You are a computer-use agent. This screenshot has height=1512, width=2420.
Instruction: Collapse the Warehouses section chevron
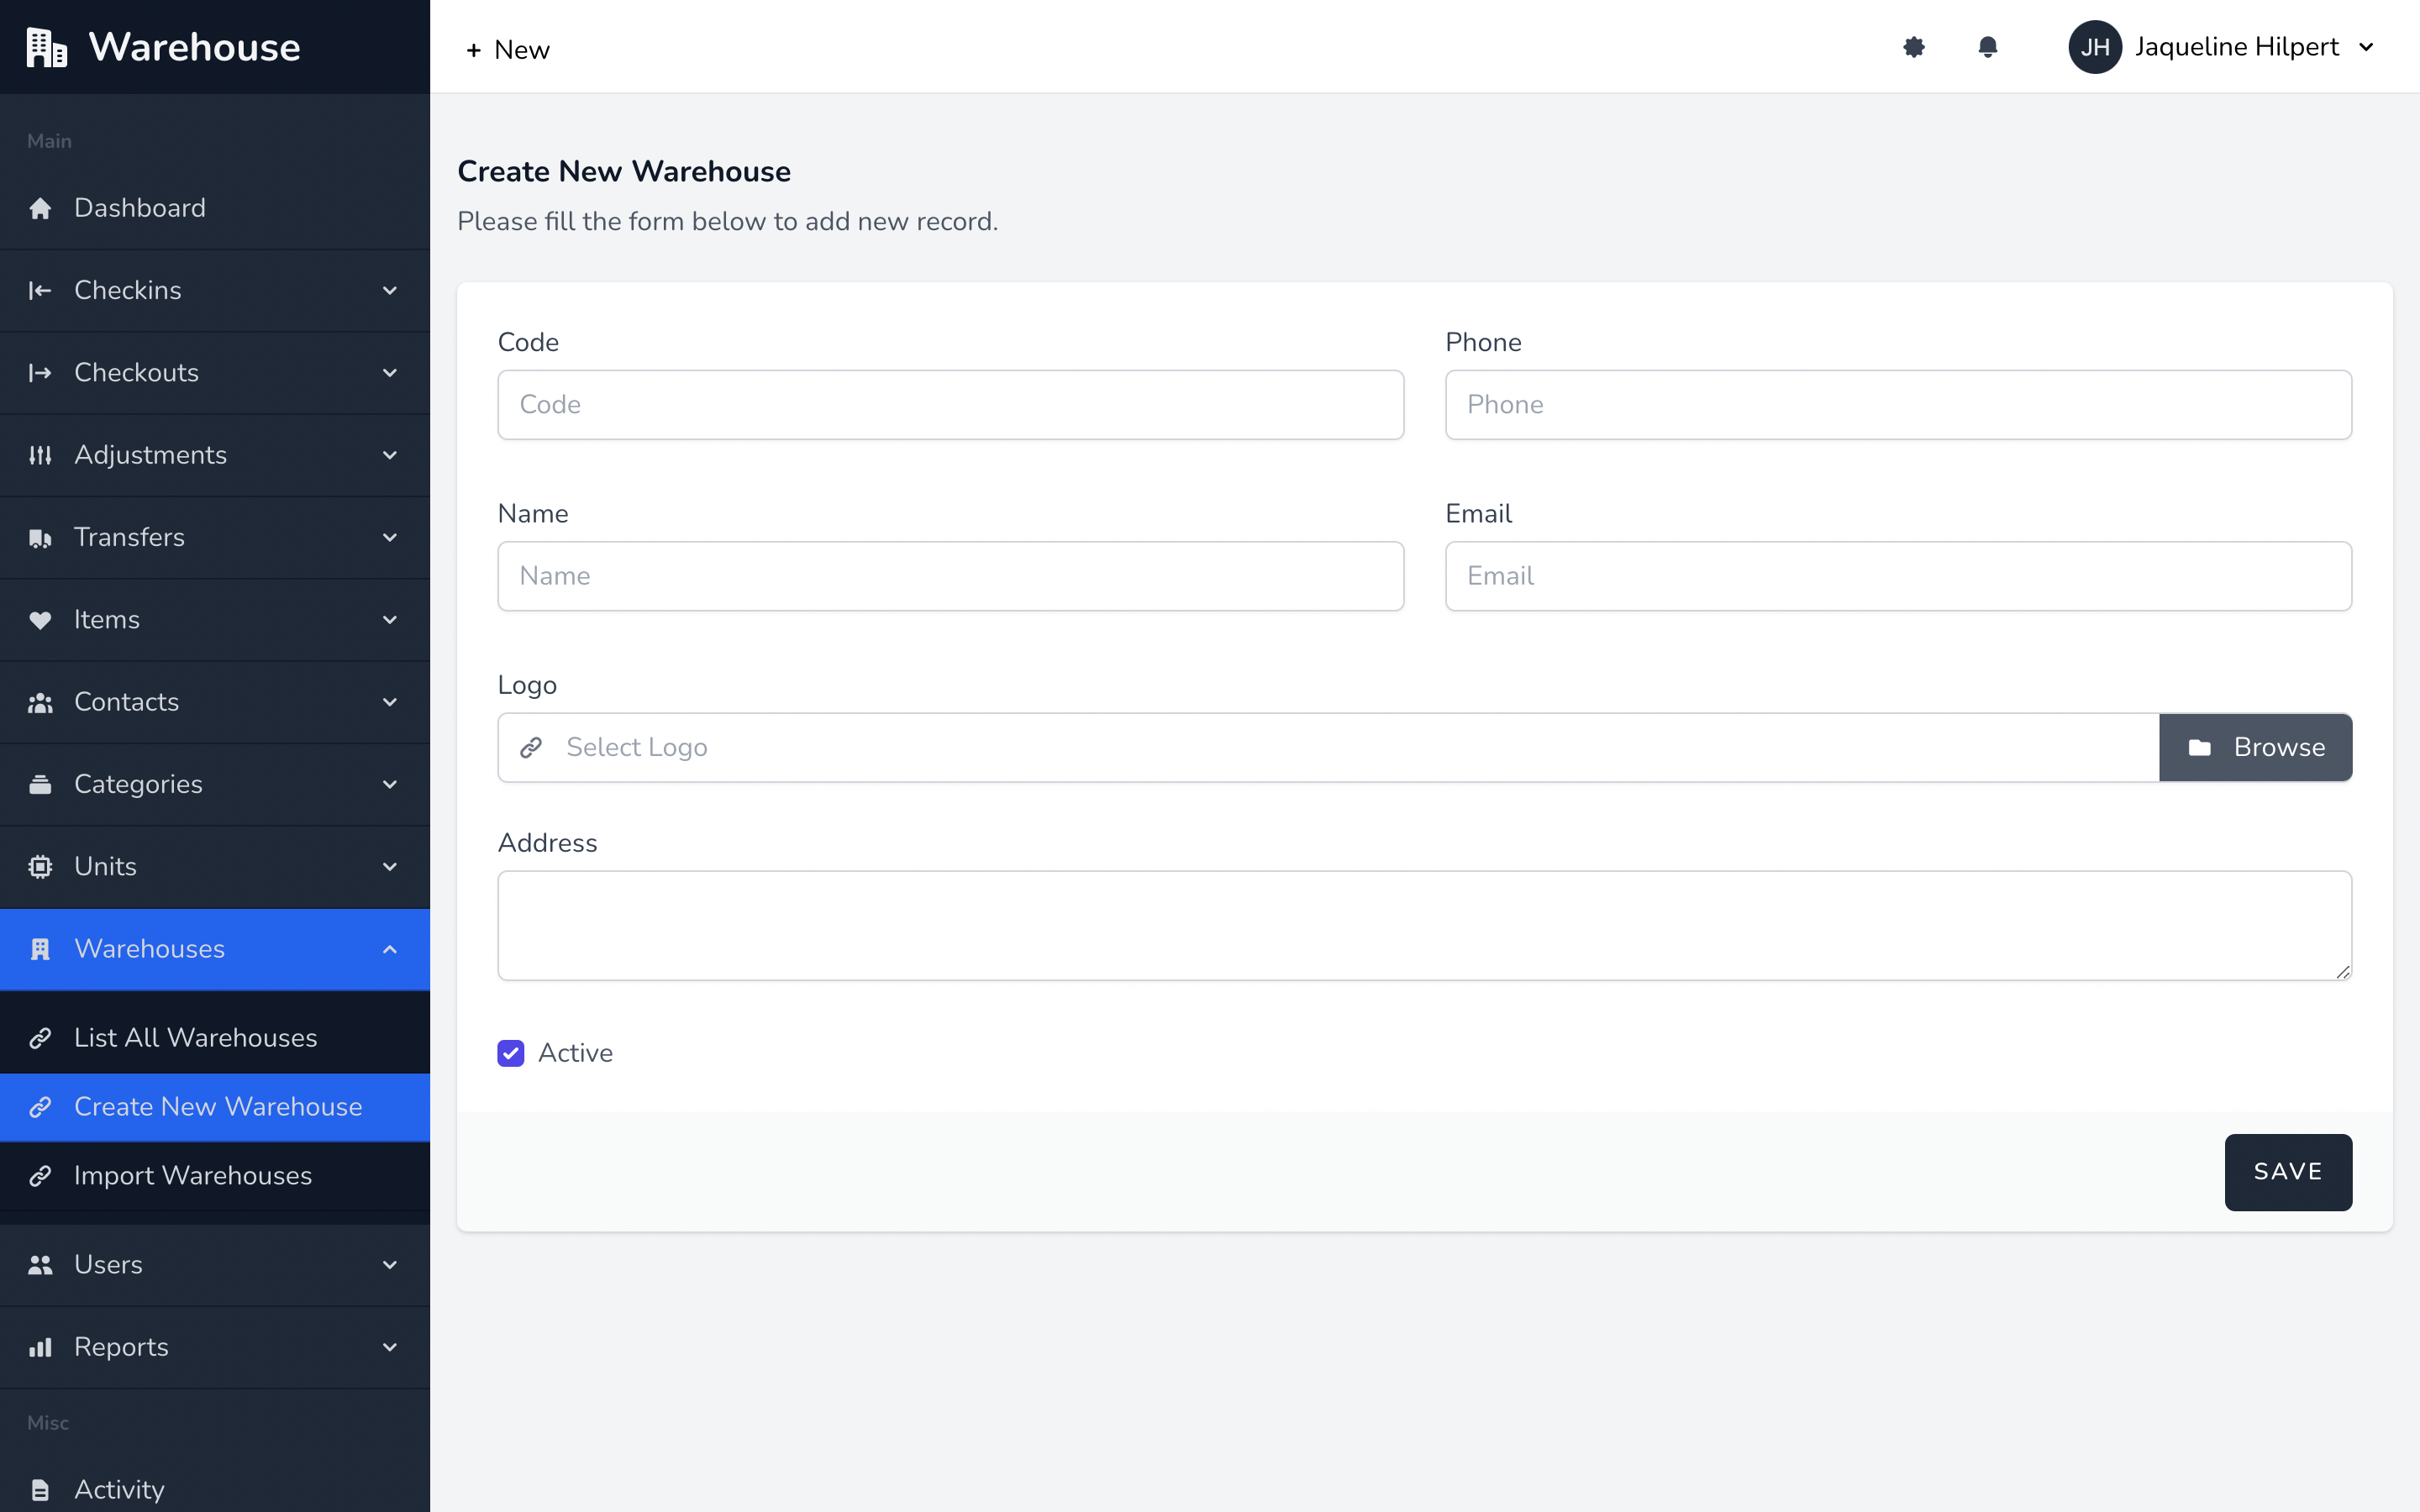pyautogui.click(x=390, y=949)
